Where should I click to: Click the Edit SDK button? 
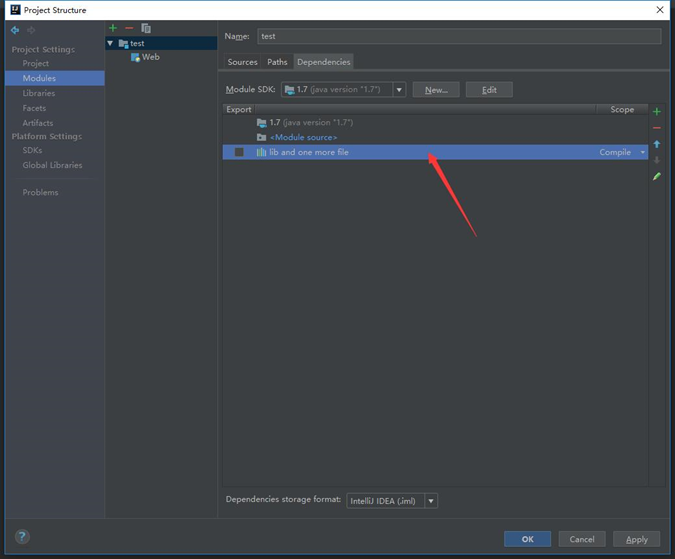489,90
